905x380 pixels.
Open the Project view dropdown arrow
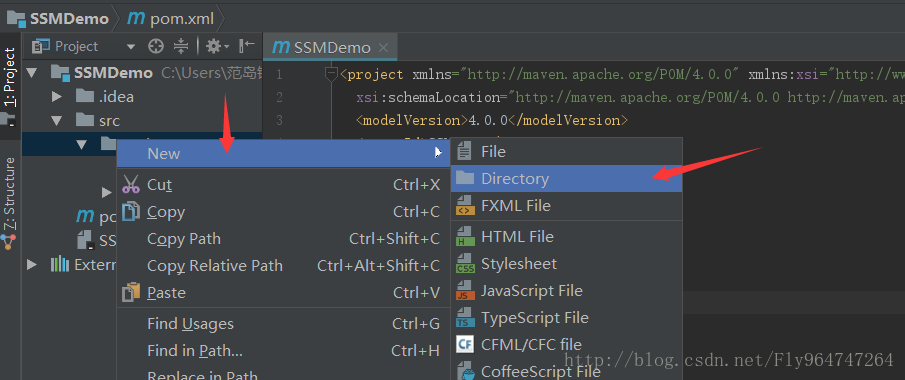pyautogui.click(x=131, y=47)
